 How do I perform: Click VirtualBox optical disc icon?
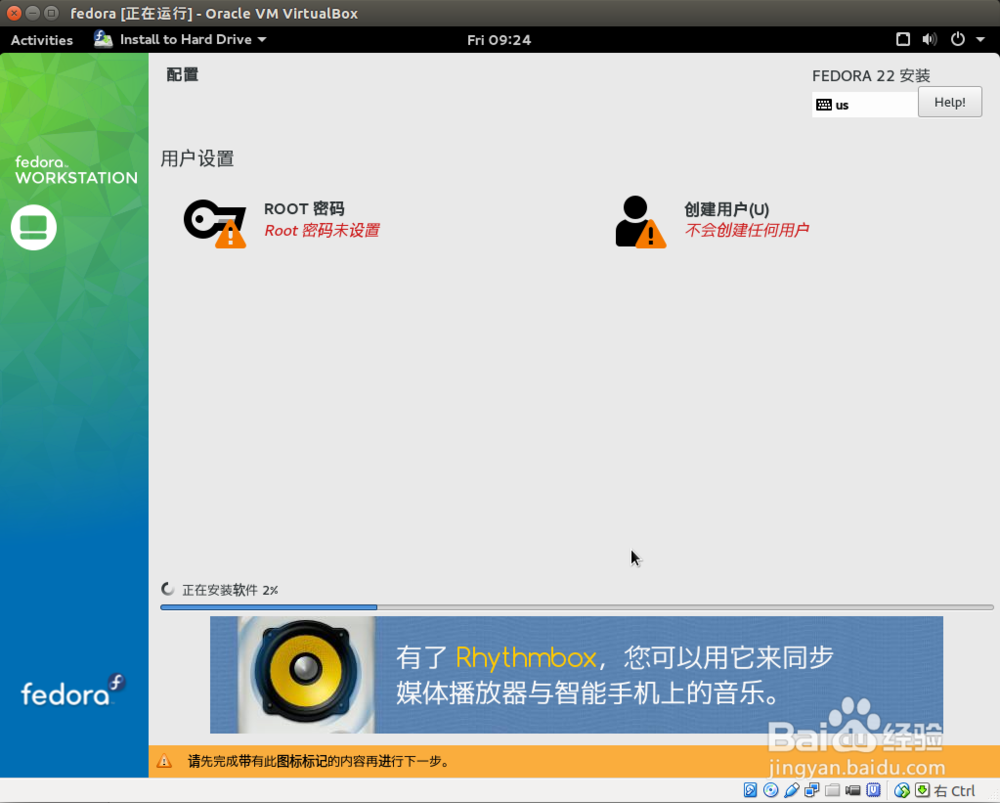771,790
